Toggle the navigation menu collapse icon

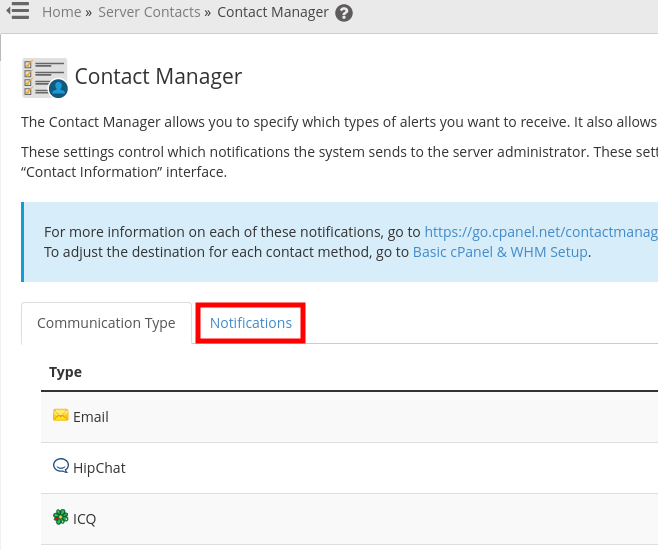coord(18,10)
